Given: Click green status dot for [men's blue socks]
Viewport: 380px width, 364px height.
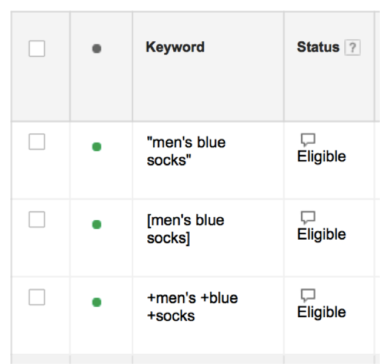Looking at the screenshot, I should (96, 225).
